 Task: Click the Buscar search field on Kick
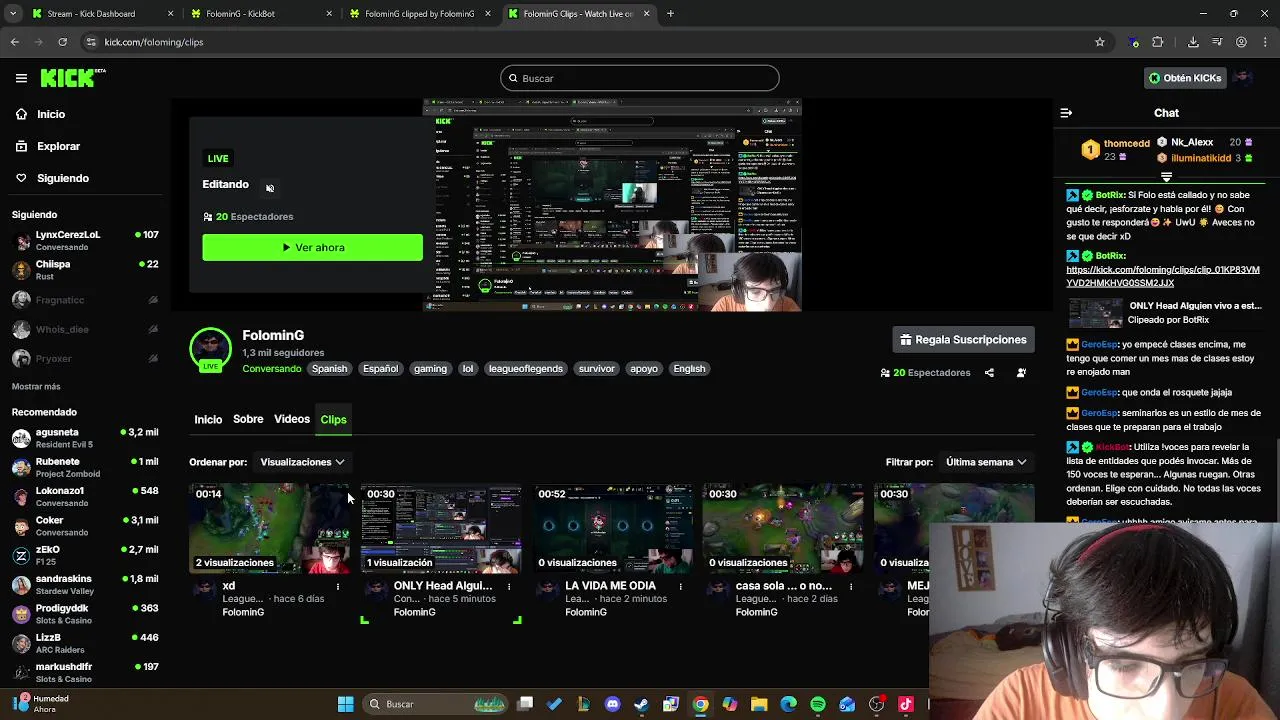[x=640, y=78]
